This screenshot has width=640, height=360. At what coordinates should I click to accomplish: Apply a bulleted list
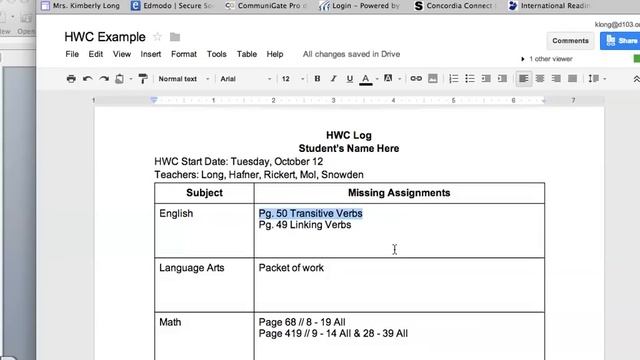470,79
